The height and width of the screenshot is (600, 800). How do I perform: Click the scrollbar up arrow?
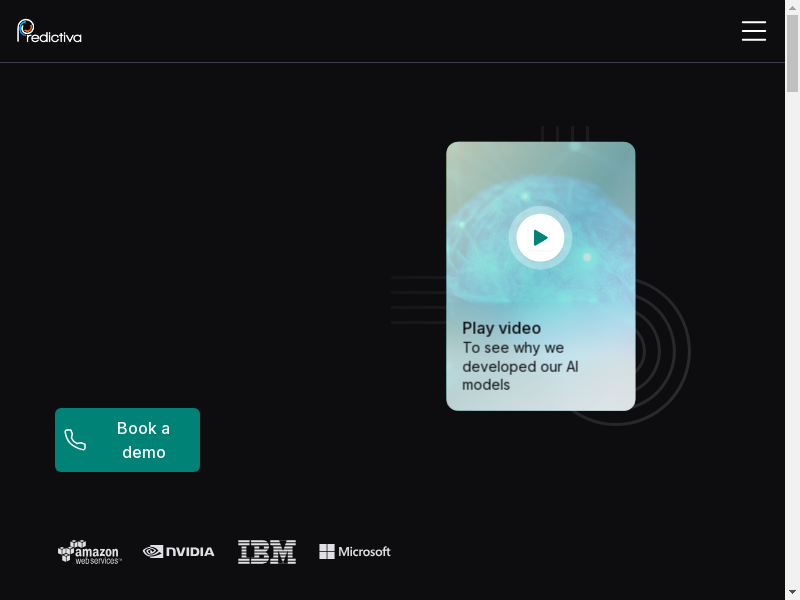[x=792, y=7]
